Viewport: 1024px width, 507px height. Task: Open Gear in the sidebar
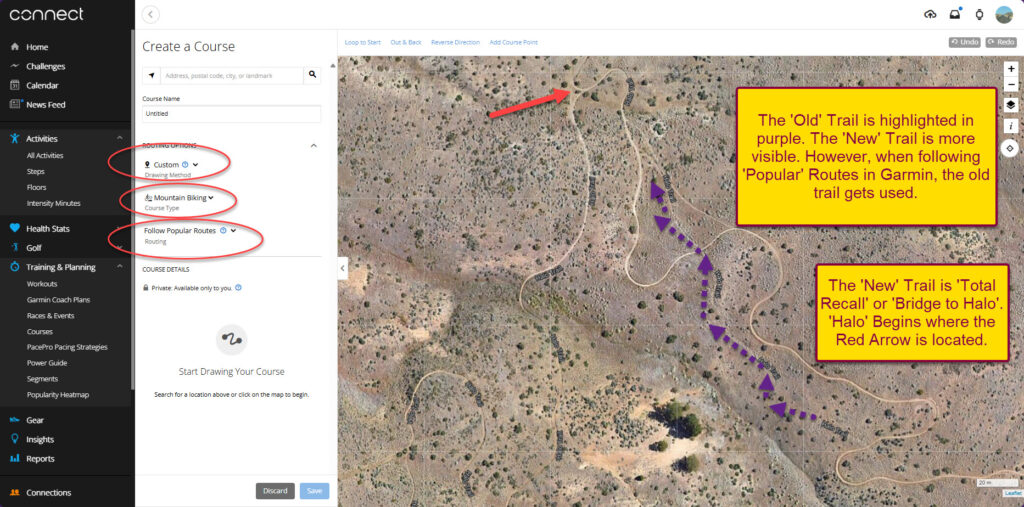(35, 420)
